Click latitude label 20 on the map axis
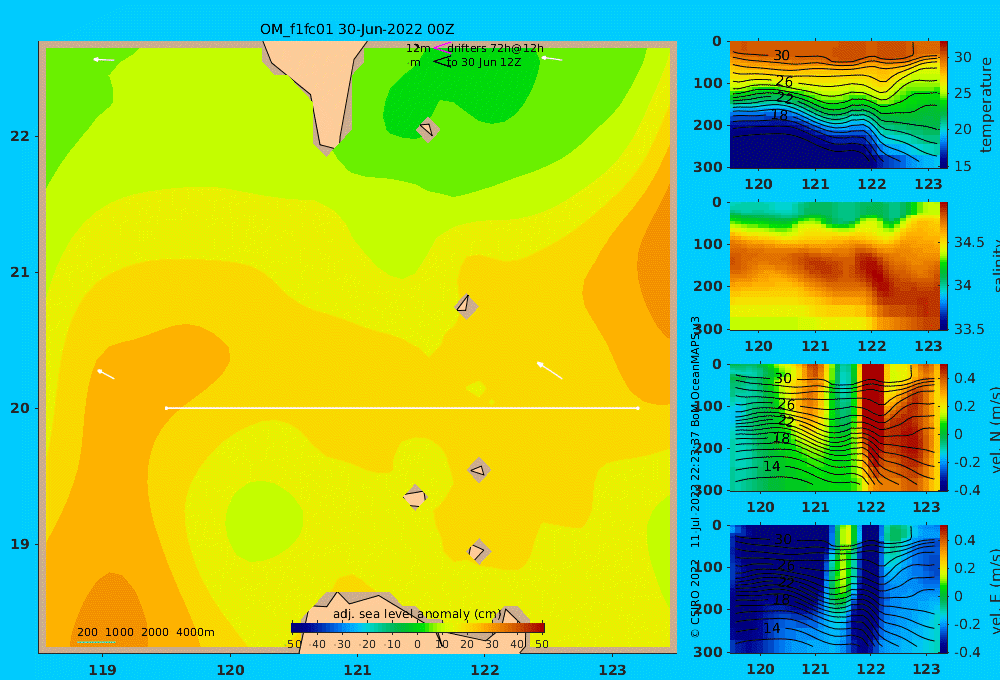Screen dimensions: 1000x680 [20, 408]
